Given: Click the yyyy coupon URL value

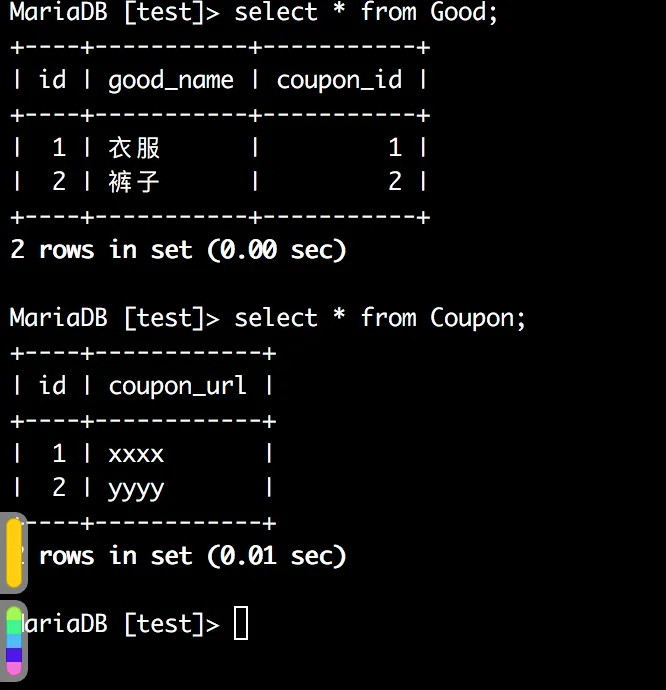Looking at the screenshot, I should pyautogui.click(x=136, y=489).
